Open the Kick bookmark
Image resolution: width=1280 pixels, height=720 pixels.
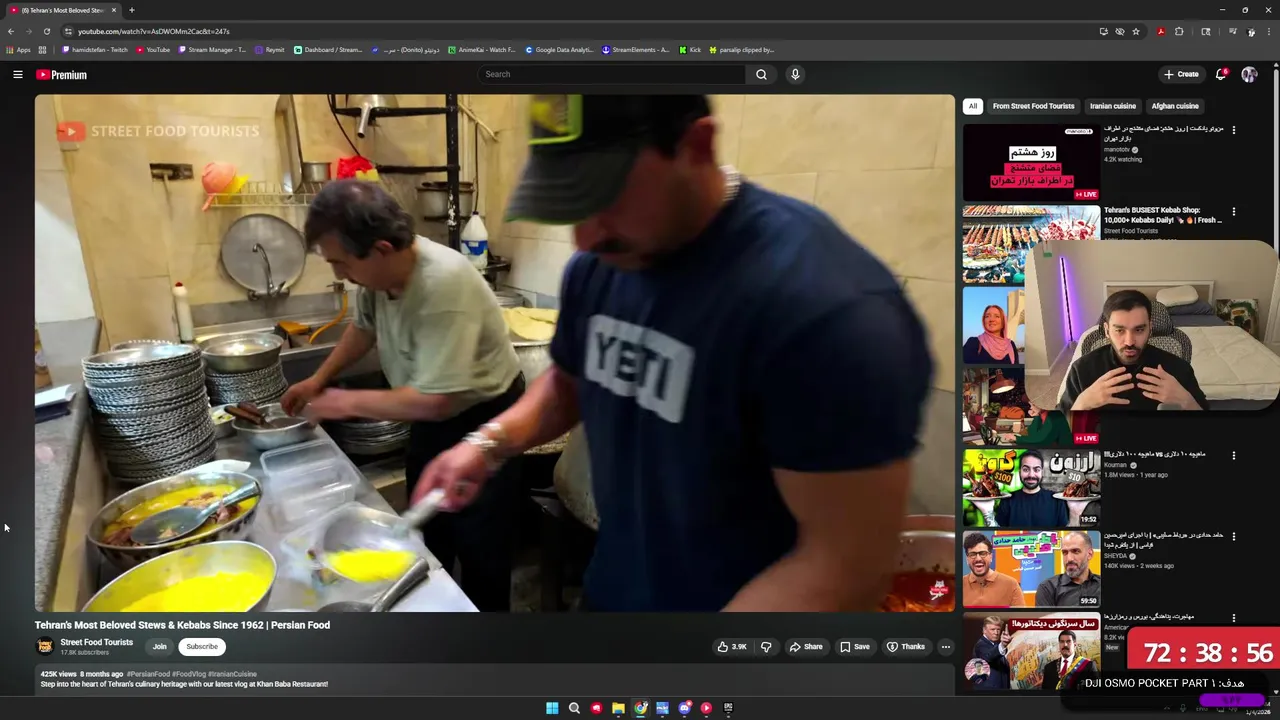(x=690, y=50)
